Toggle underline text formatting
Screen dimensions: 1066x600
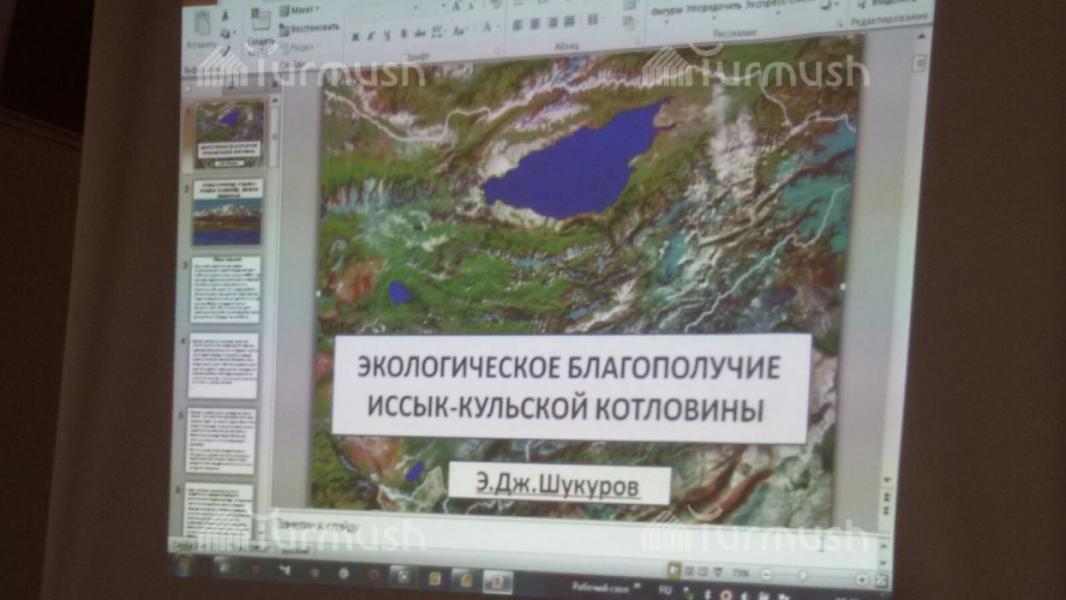coord(386,37)
